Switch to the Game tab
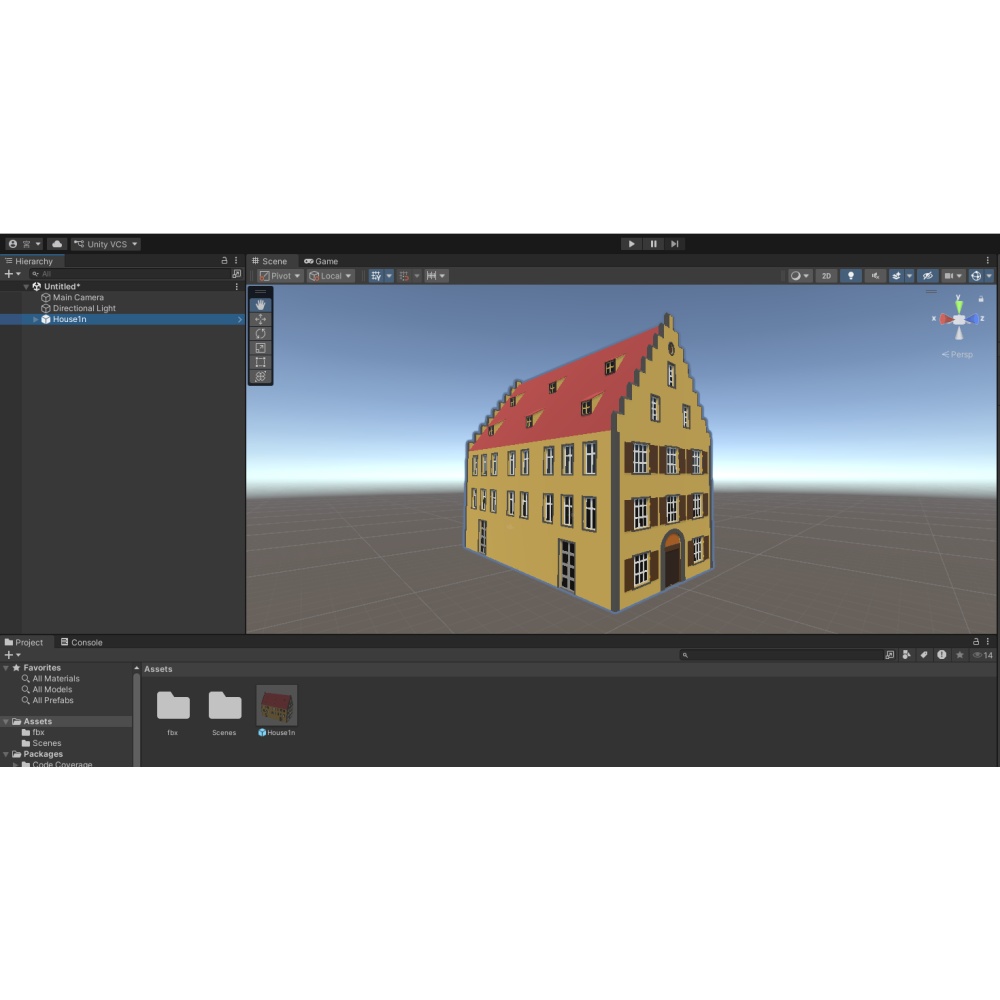The image size is (1000, 1000). coord(321,261)
